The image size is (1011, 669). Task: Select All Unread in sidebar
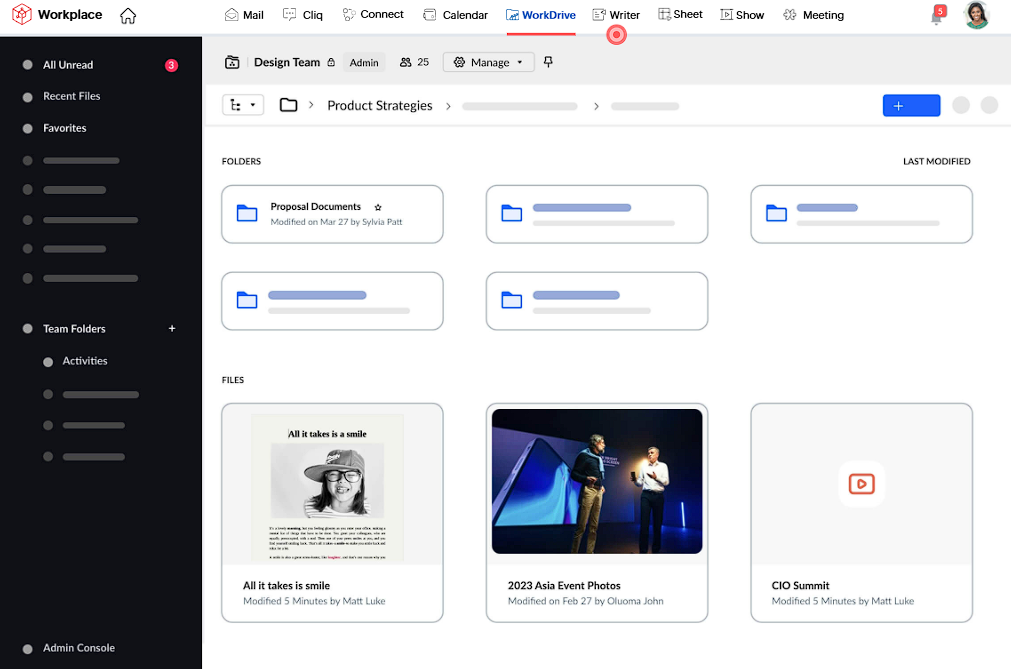pos(68,65)
